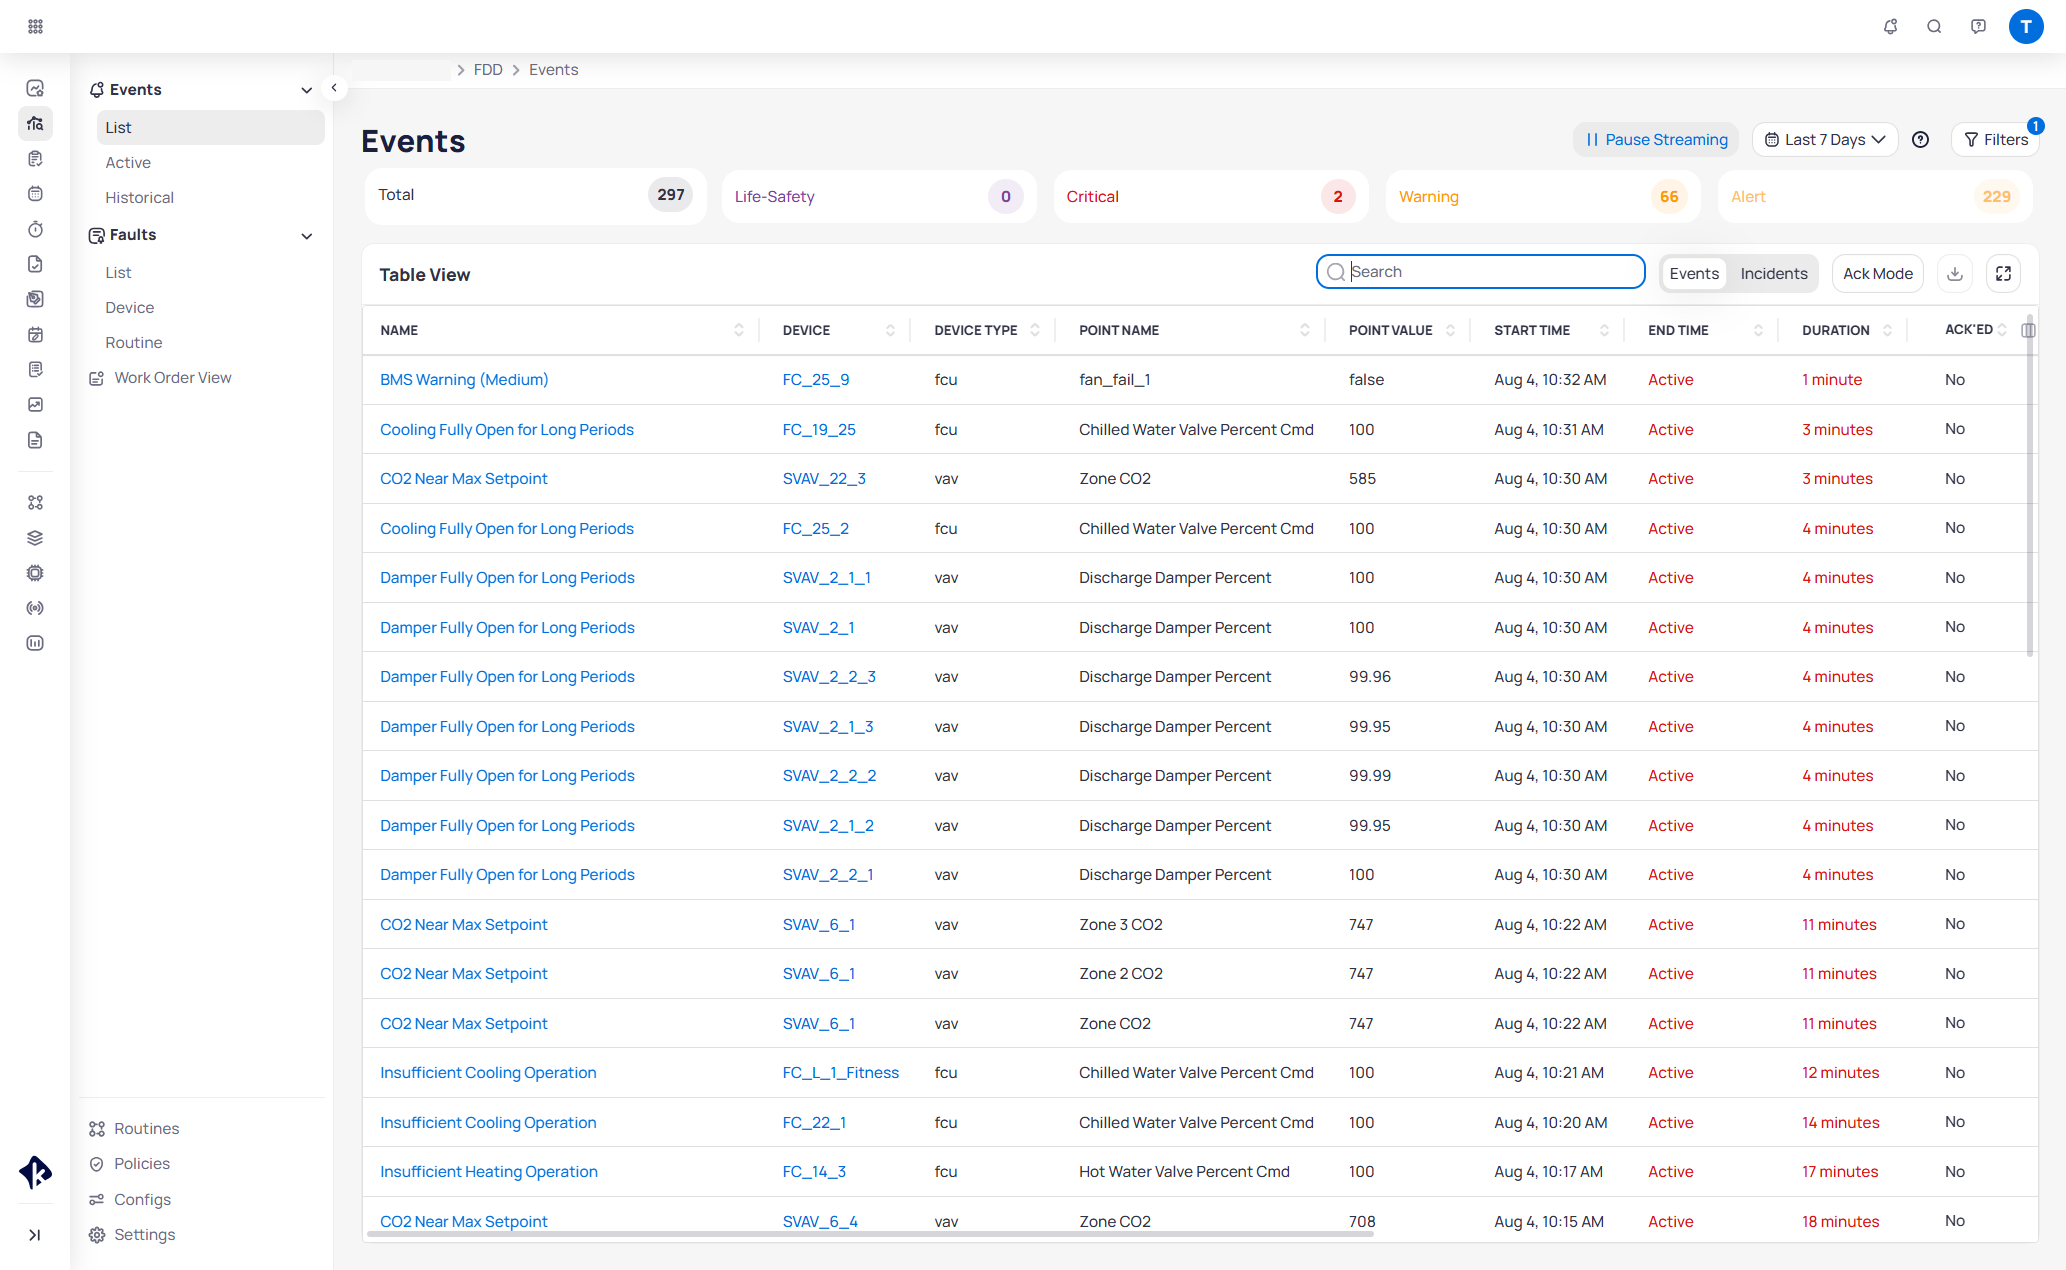
Task: Filter by Alert severity card
Action: pyautogui.click(x=1874, y=197)
